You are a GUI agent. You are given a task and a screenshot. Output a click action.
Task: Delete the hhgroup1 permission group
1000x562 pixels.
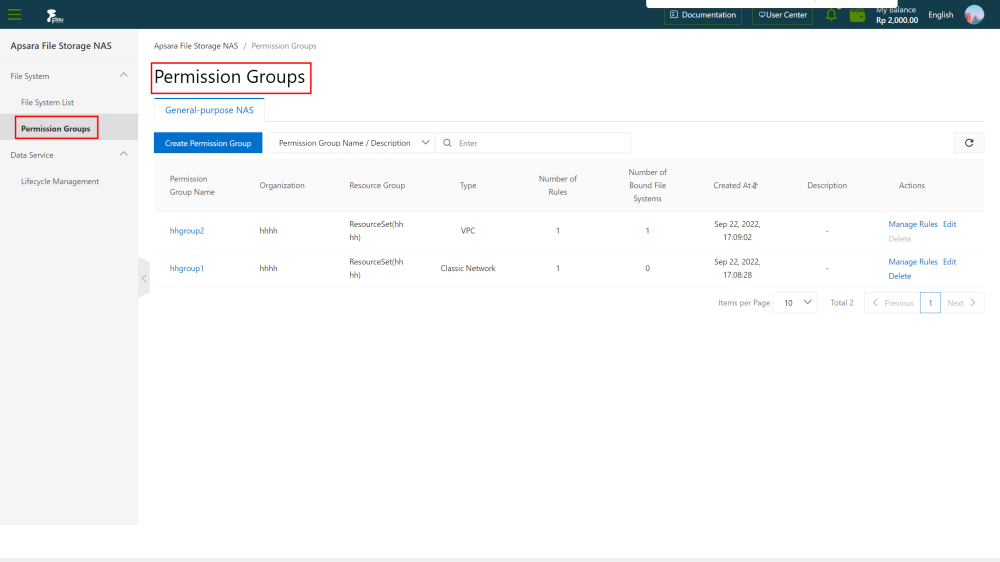tap(899, 275)
